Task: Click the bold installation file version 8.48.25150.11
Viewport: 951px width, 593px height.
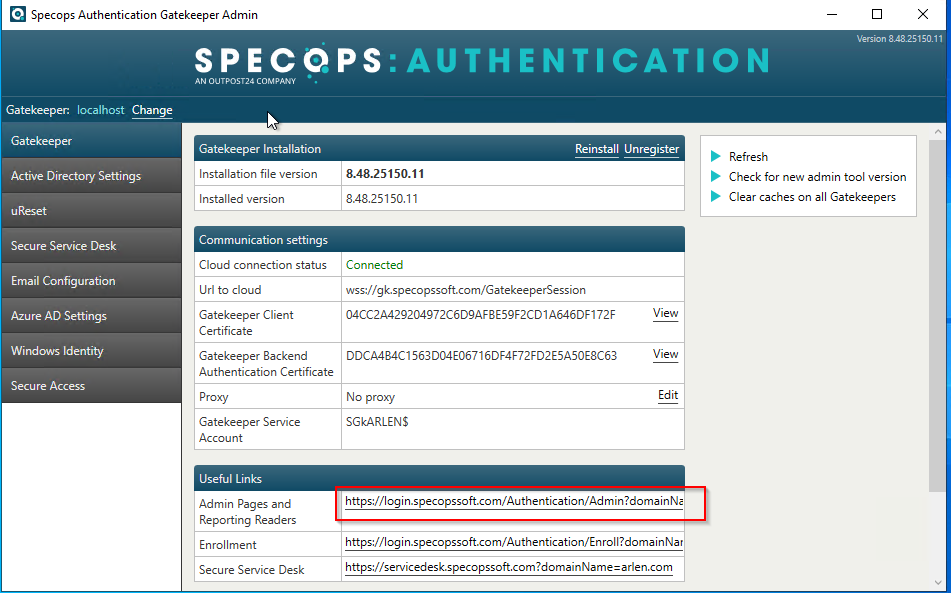Action: coord(385,174)
